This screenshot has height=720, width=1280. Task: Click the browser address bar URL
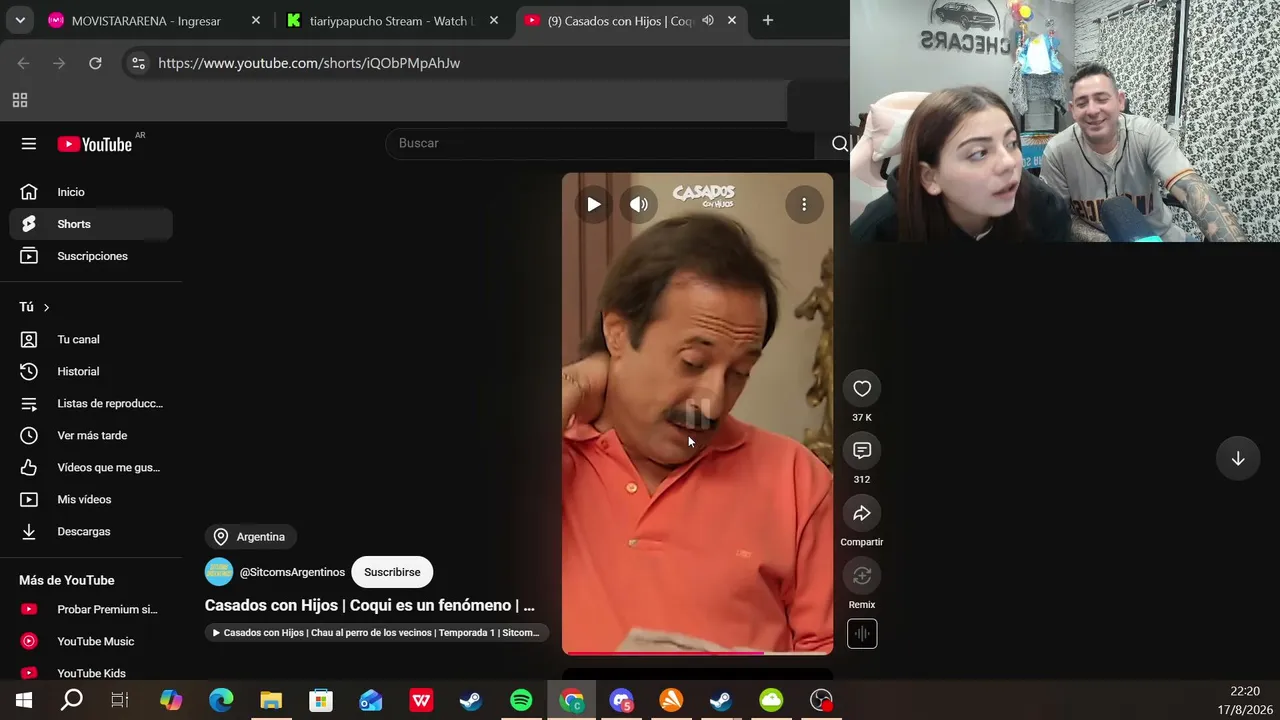click(x=309, y=63)
